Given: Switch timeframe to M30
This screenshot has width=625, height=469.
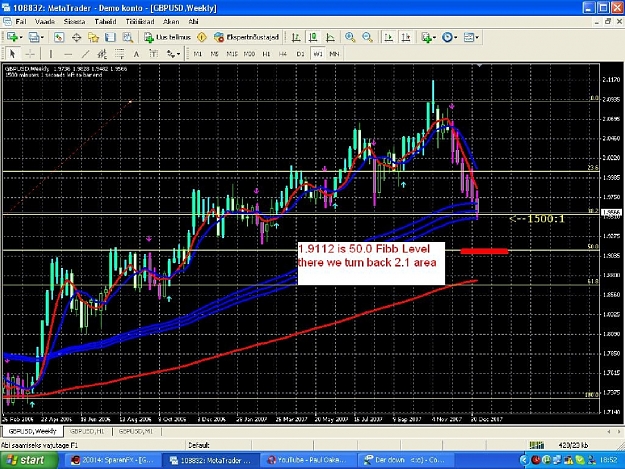Looking at the screenshot, I should [x=249, y=53].
